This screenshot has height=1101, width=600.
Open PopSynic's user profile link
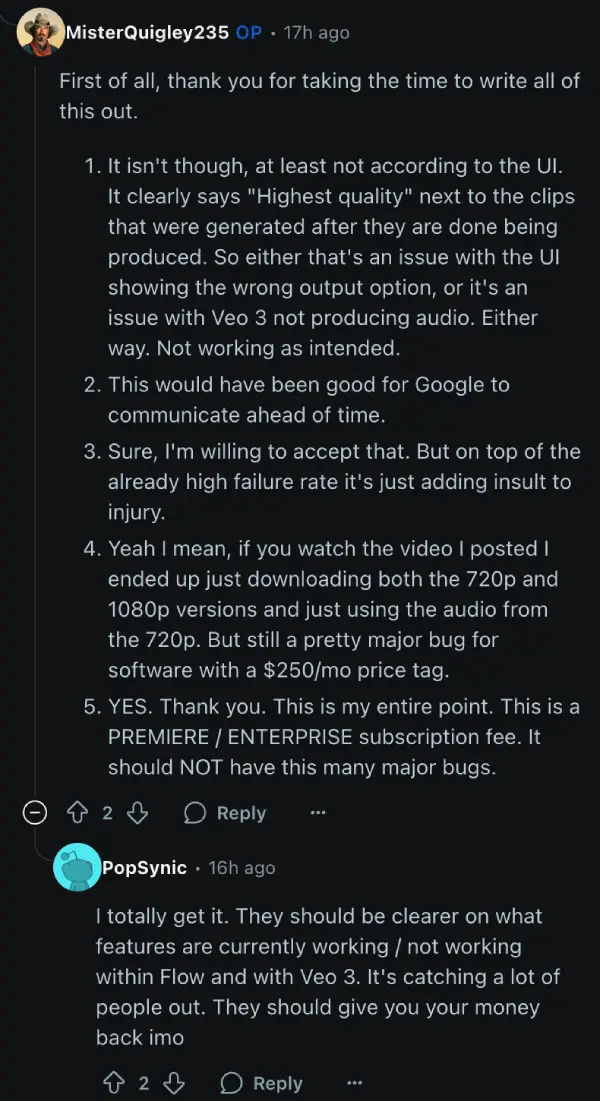[x=145, y=868]
